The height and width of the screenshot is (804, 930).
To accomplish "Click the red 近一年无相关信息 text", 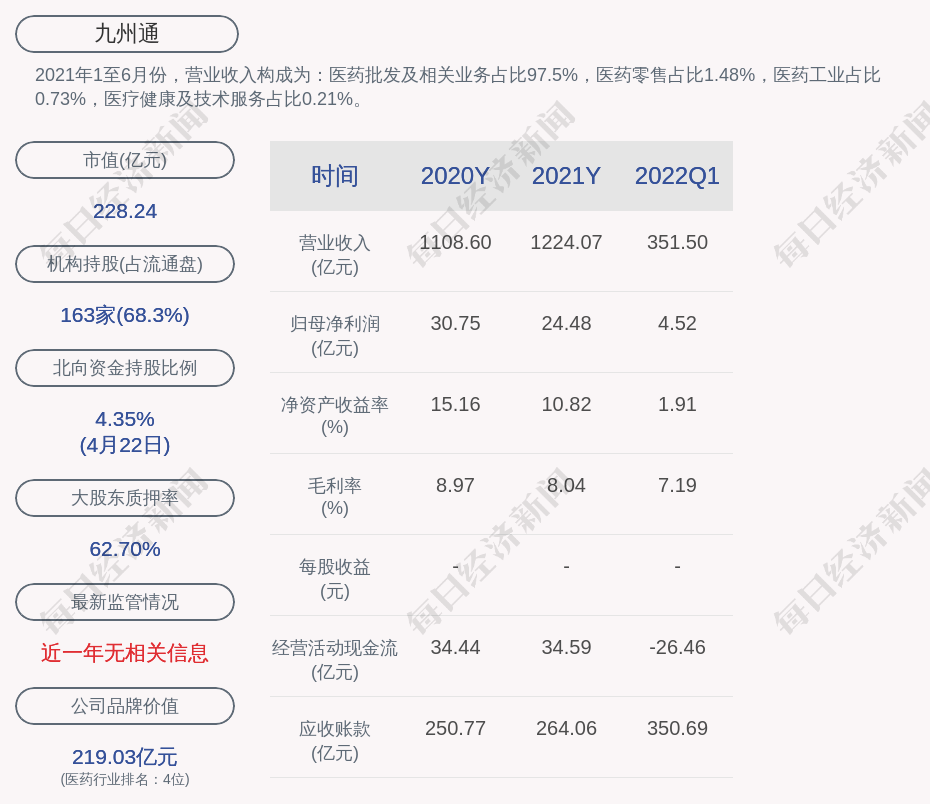I will pyautogui.click(x=125, y=653).
